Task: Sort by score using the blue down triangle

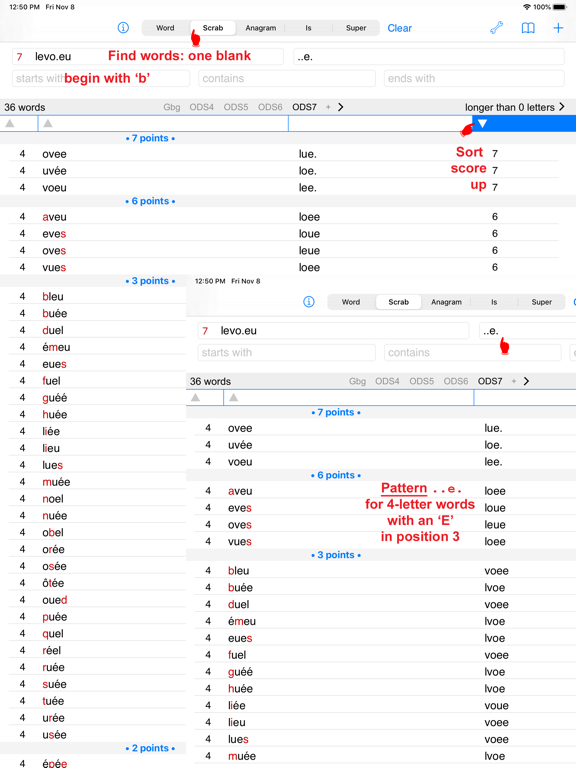Action: pyautogui.click(x=482, y=123)
